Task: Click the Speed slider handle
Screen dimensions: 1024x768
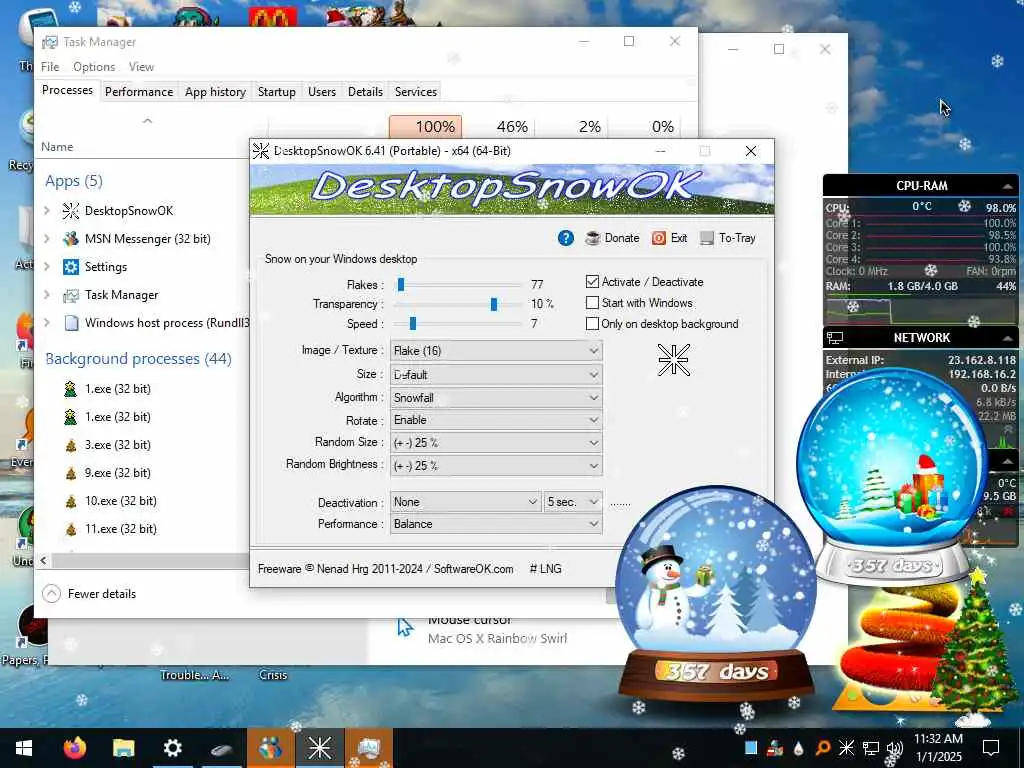Action: (x=413, y=324)
